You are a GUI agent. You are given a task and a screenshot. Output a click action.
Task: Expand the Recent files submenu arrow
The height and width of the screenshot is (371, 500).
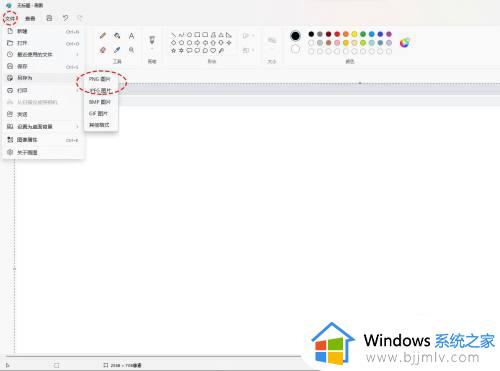[x=77, y=54]
